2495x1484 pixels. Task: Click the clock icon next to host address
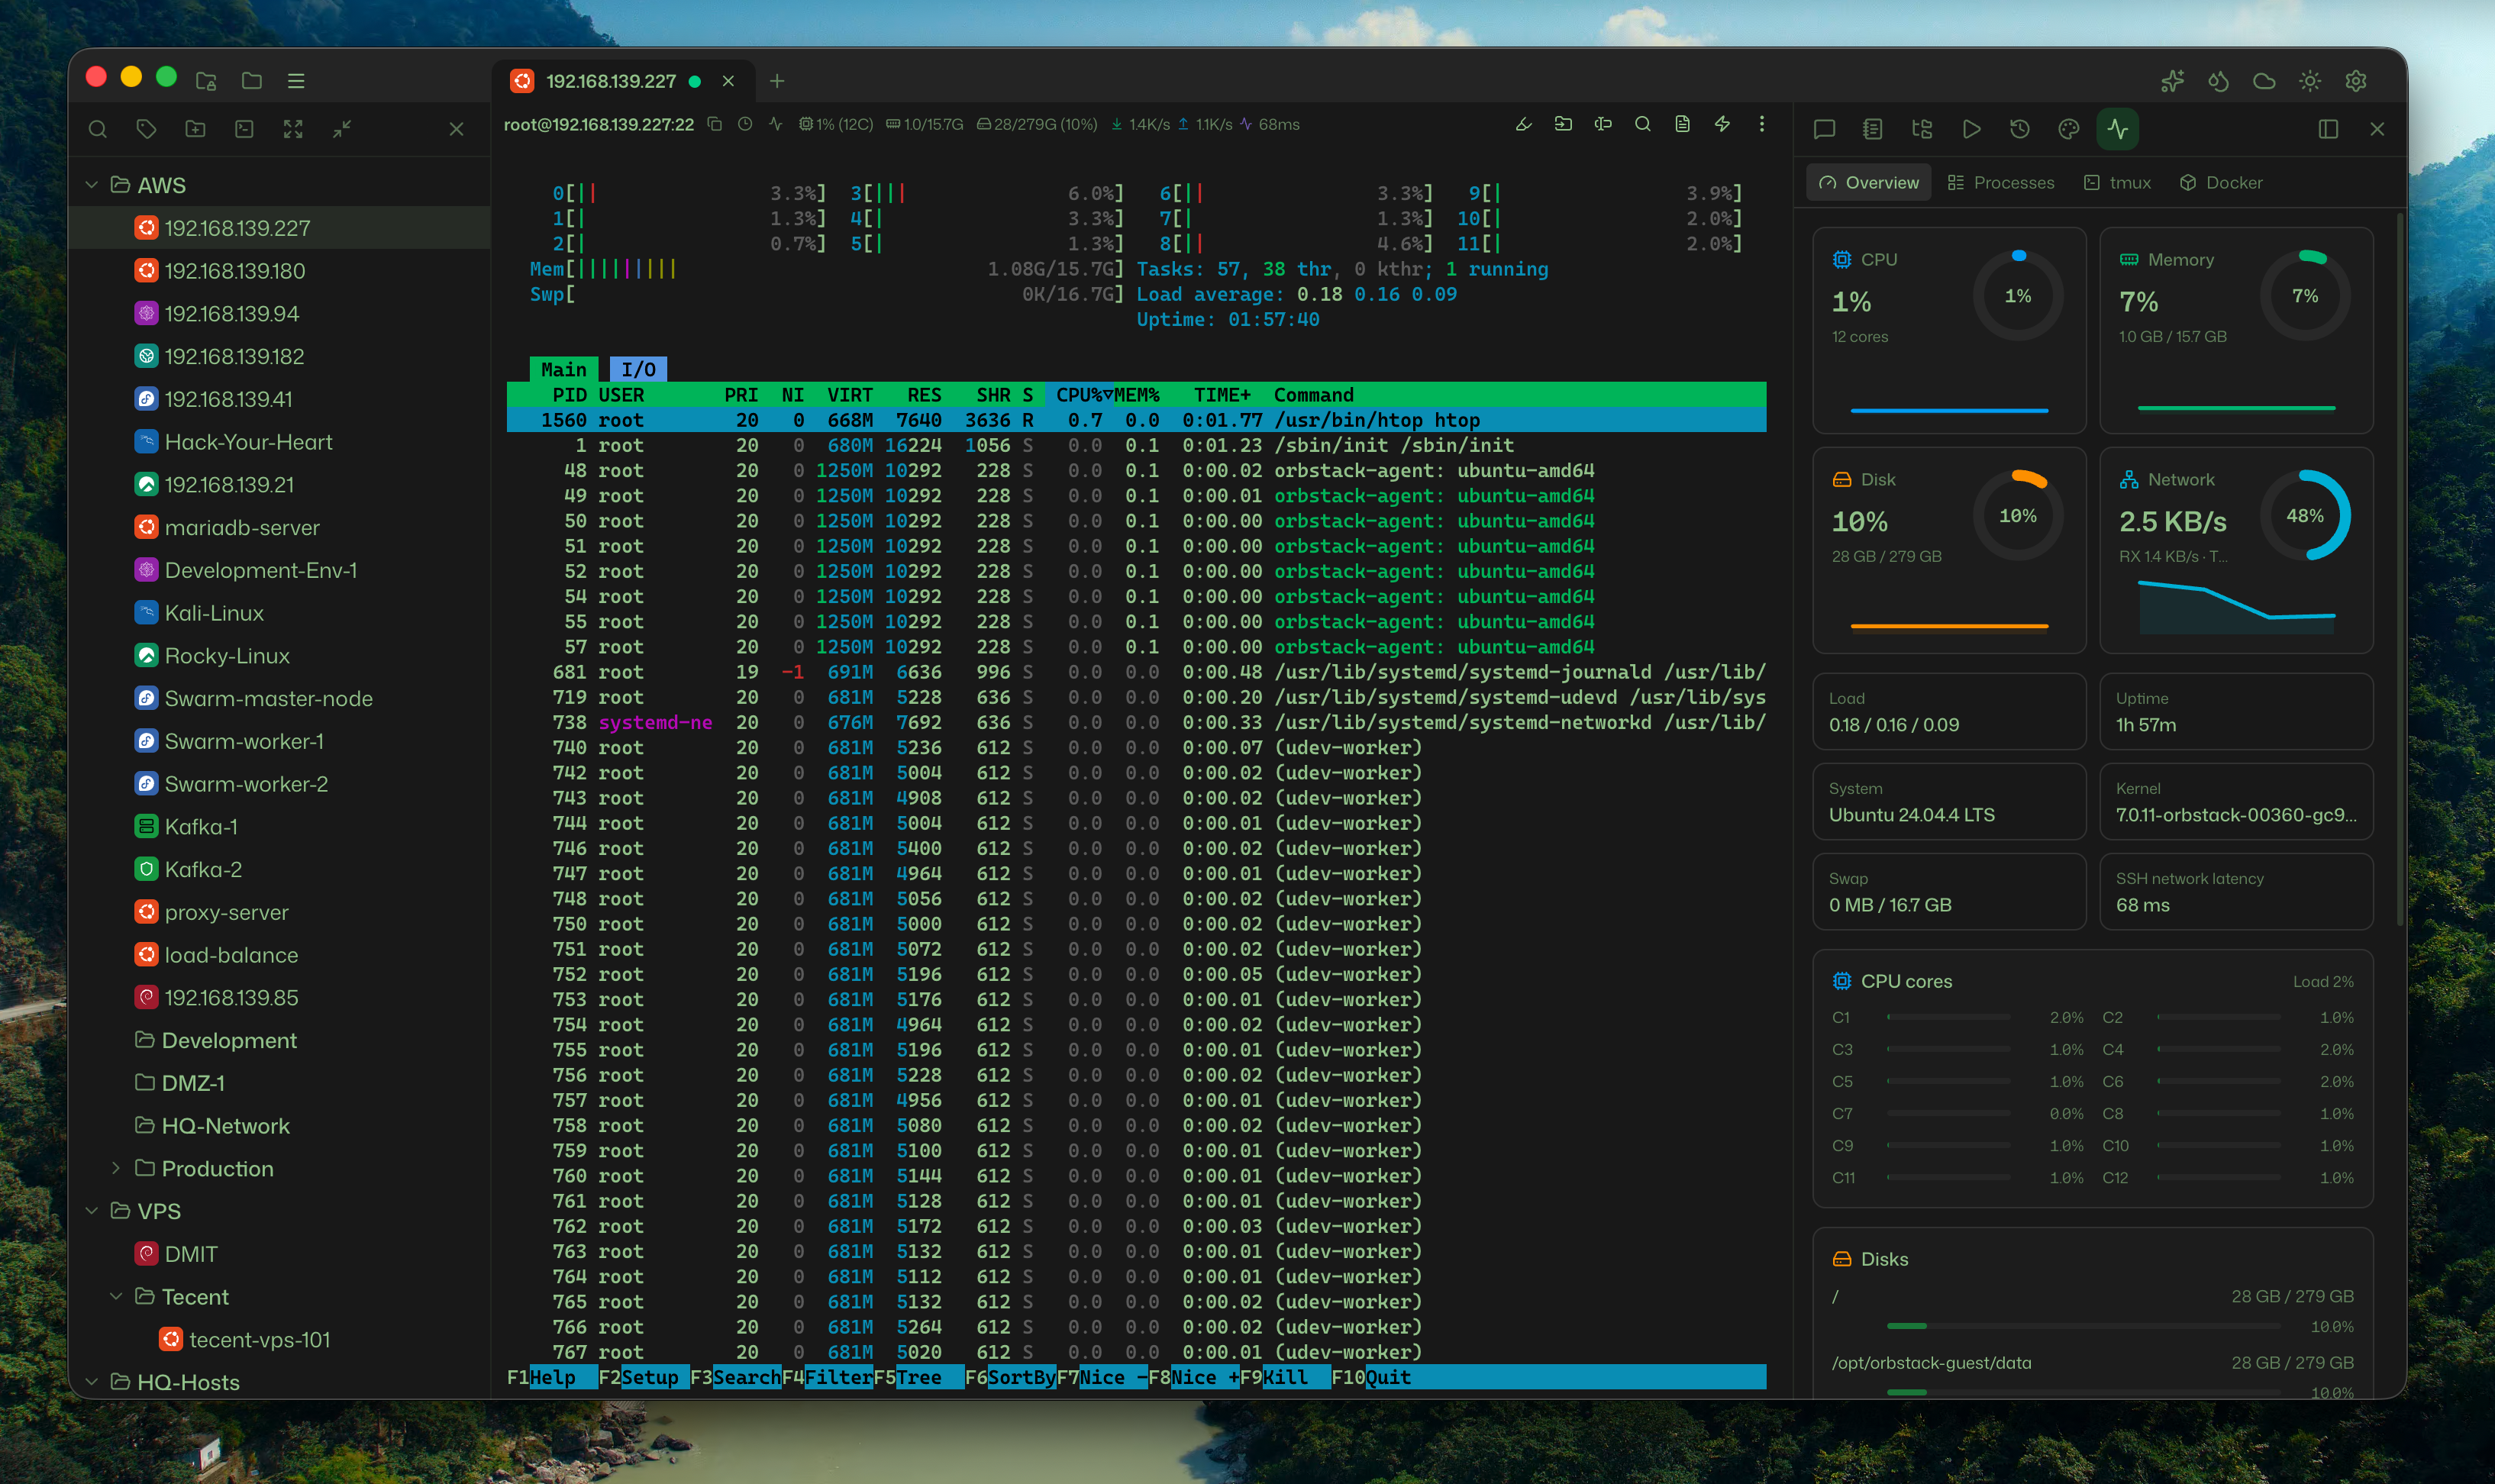pyautogui.click(x=745, y=124)
